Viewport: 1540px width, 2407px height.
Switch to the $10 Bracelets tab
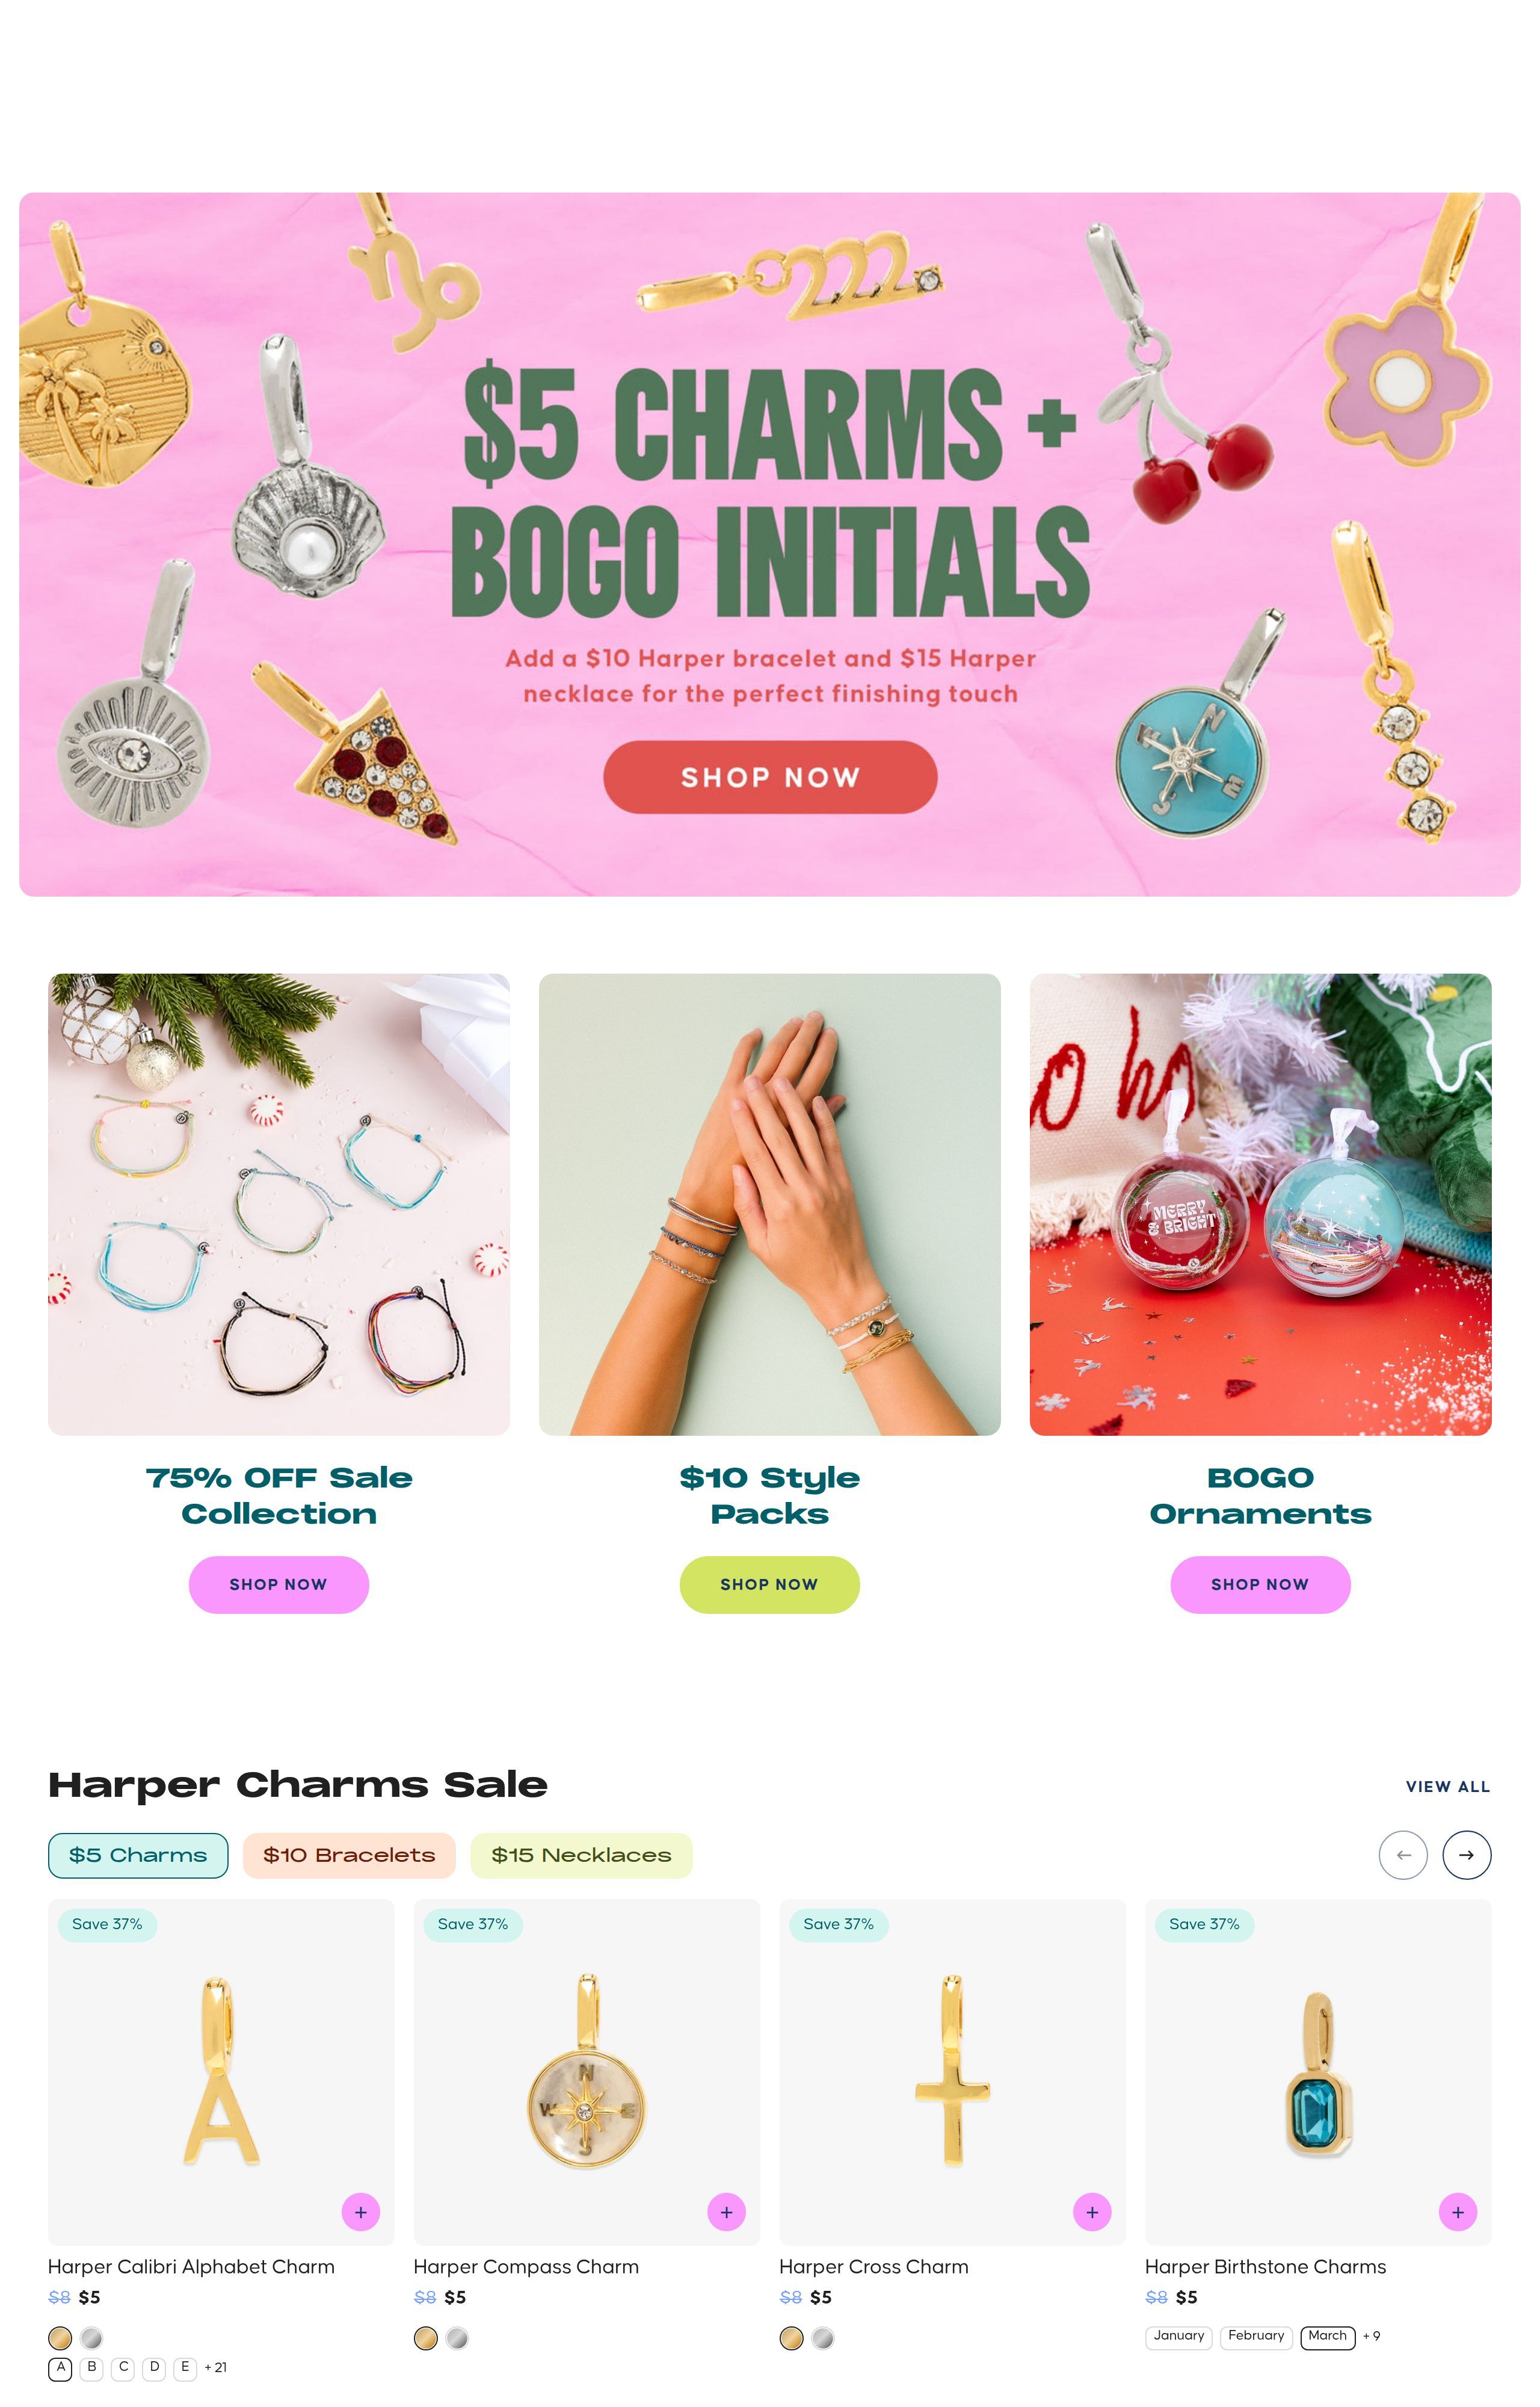(x=349, y=1855)
